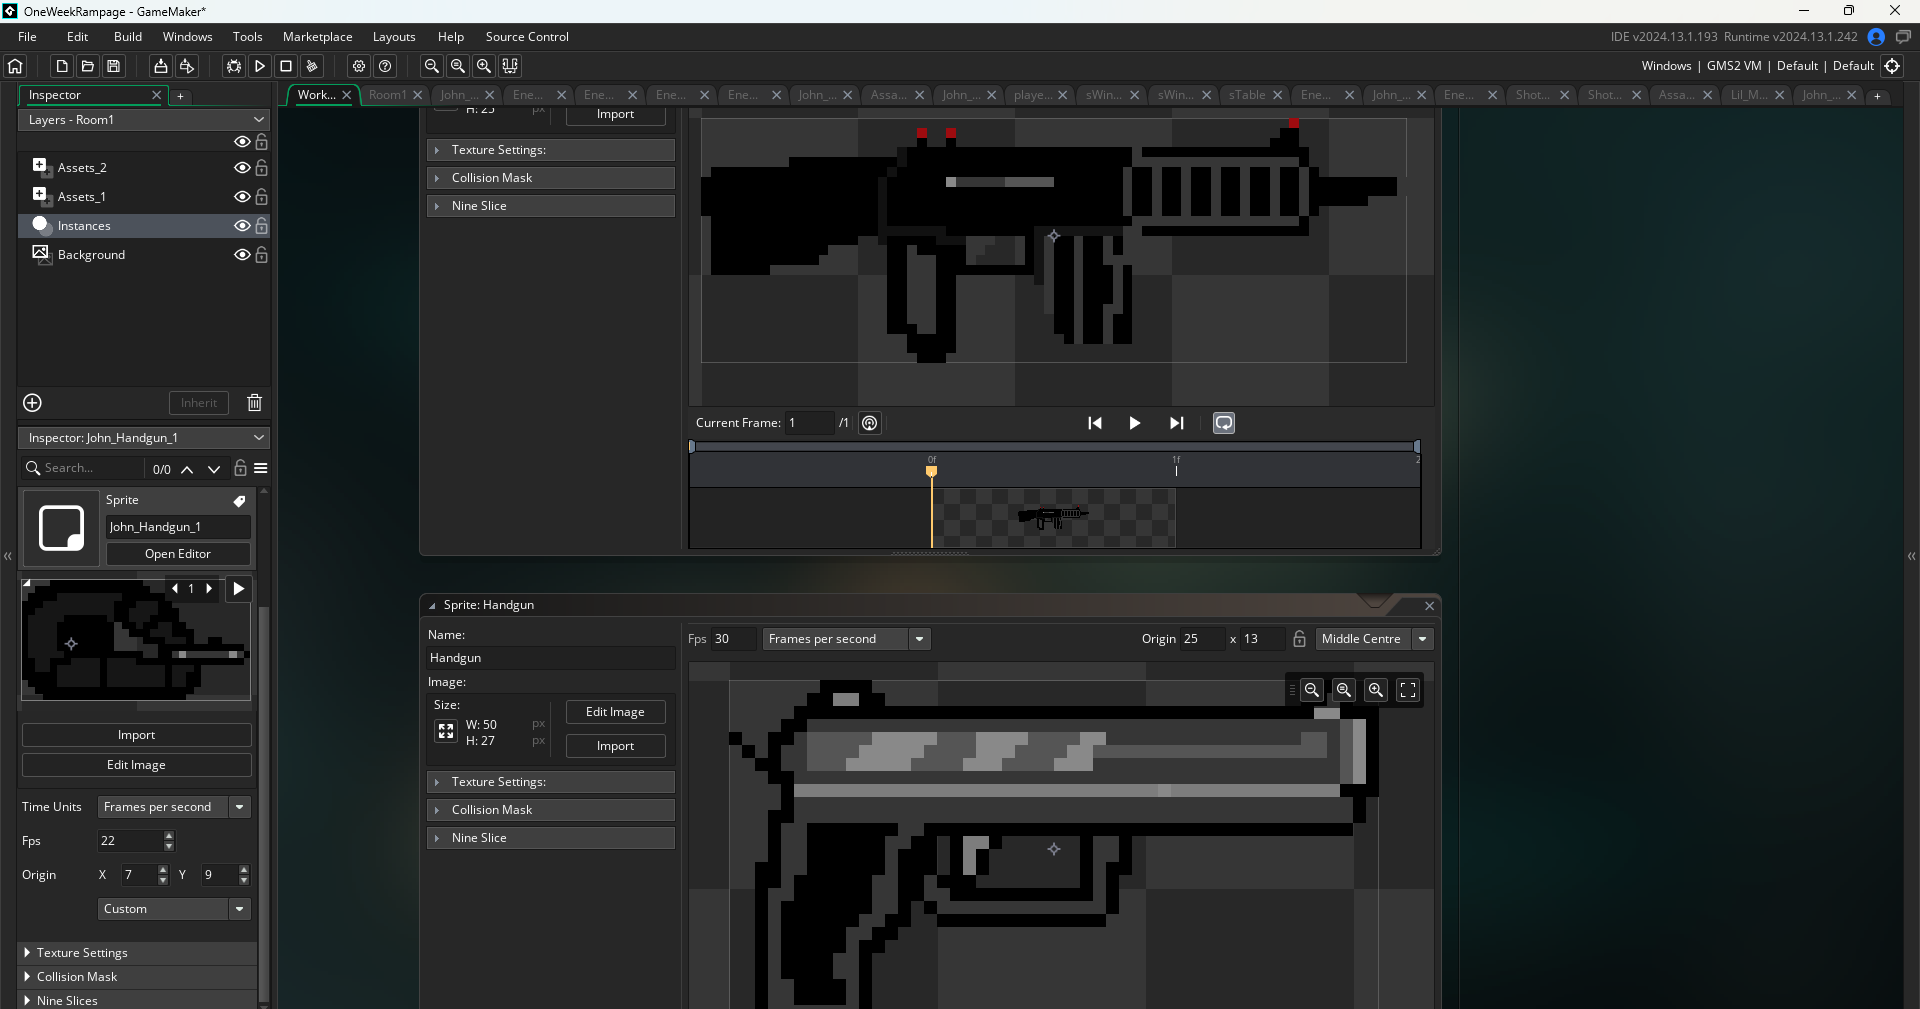The height and width of the screenshot is (1009, 1920).
Task: Open the Start Page home icon
Action: click(x=15, y=66)
